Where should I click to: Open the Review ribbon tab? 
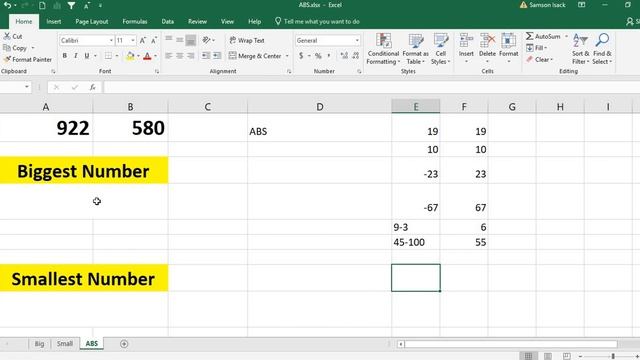coord(197,22)
